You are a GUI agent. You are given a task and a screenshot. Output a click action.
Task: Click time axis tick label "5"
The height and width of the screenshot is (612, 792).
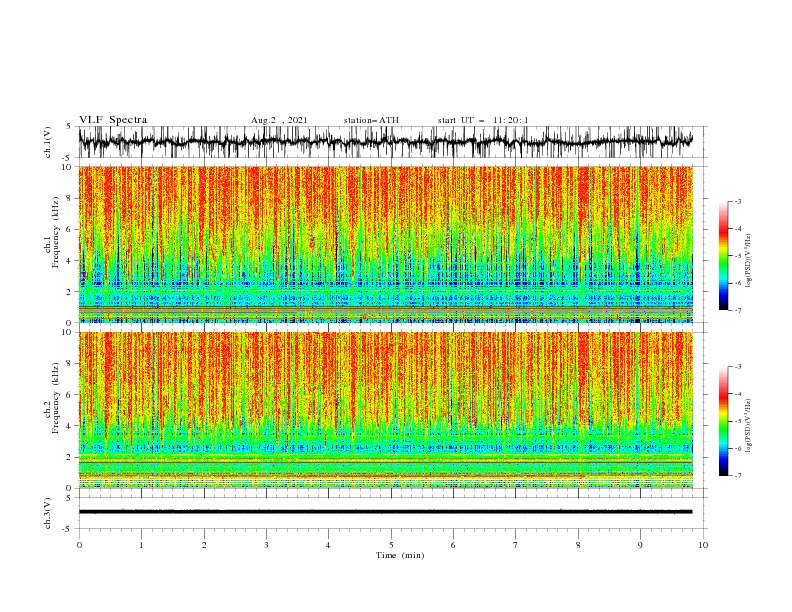click(391, 545)
